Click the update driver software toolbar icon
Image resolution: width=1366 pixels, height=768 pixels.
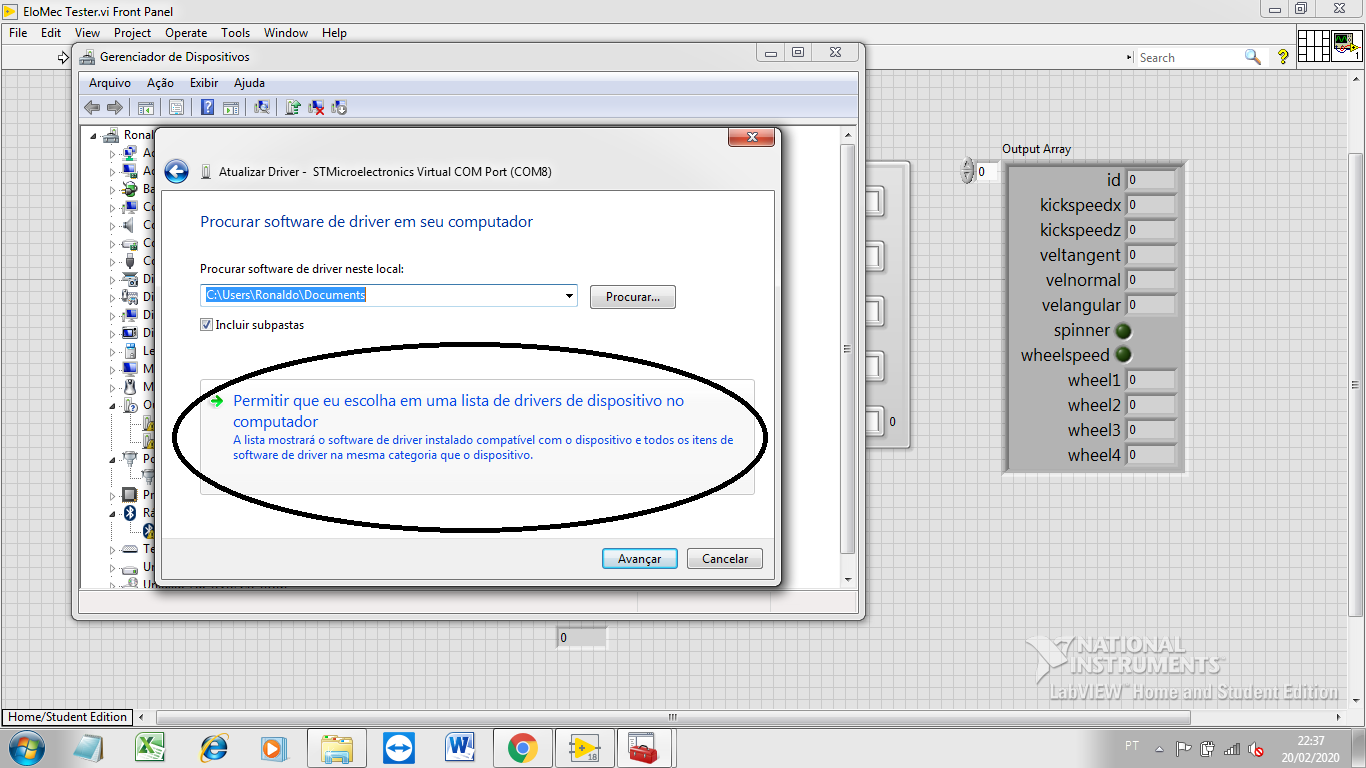pyautogui.click(x=293, y=107)
